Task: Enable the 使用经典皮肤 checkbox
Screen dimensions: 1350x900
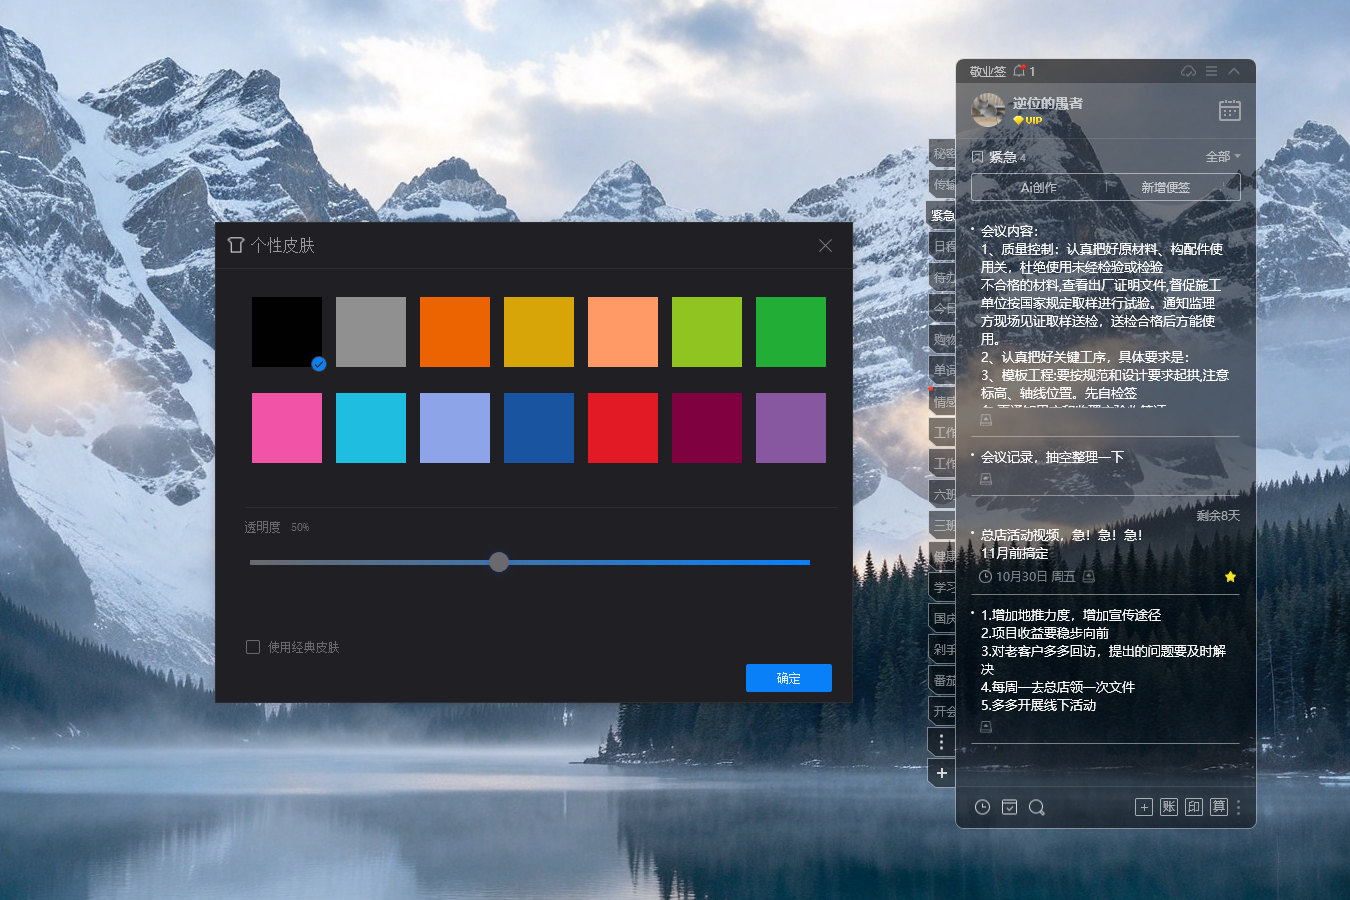Action: 253,647
